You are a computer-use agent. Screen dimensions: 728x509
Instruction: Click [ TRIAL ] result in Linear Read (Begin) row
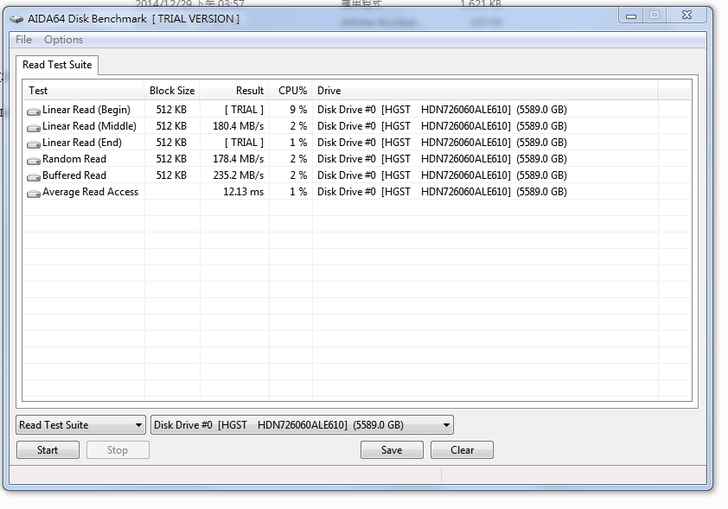[244, 110]
